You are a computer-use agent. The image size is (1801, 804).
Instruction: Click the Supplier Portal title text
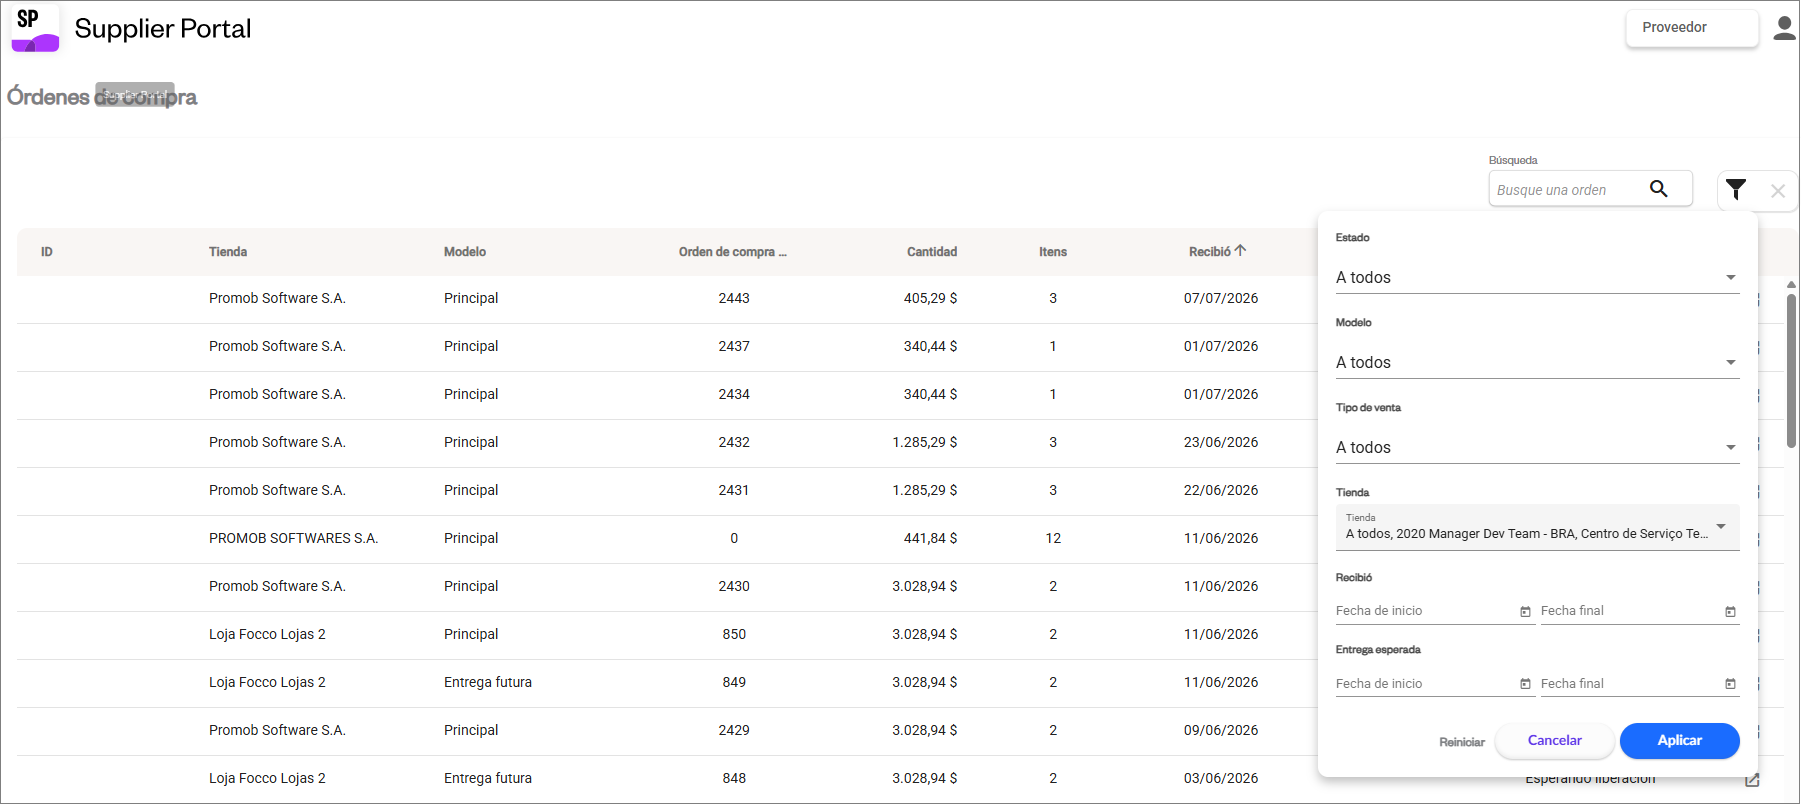tap(163, 28)
